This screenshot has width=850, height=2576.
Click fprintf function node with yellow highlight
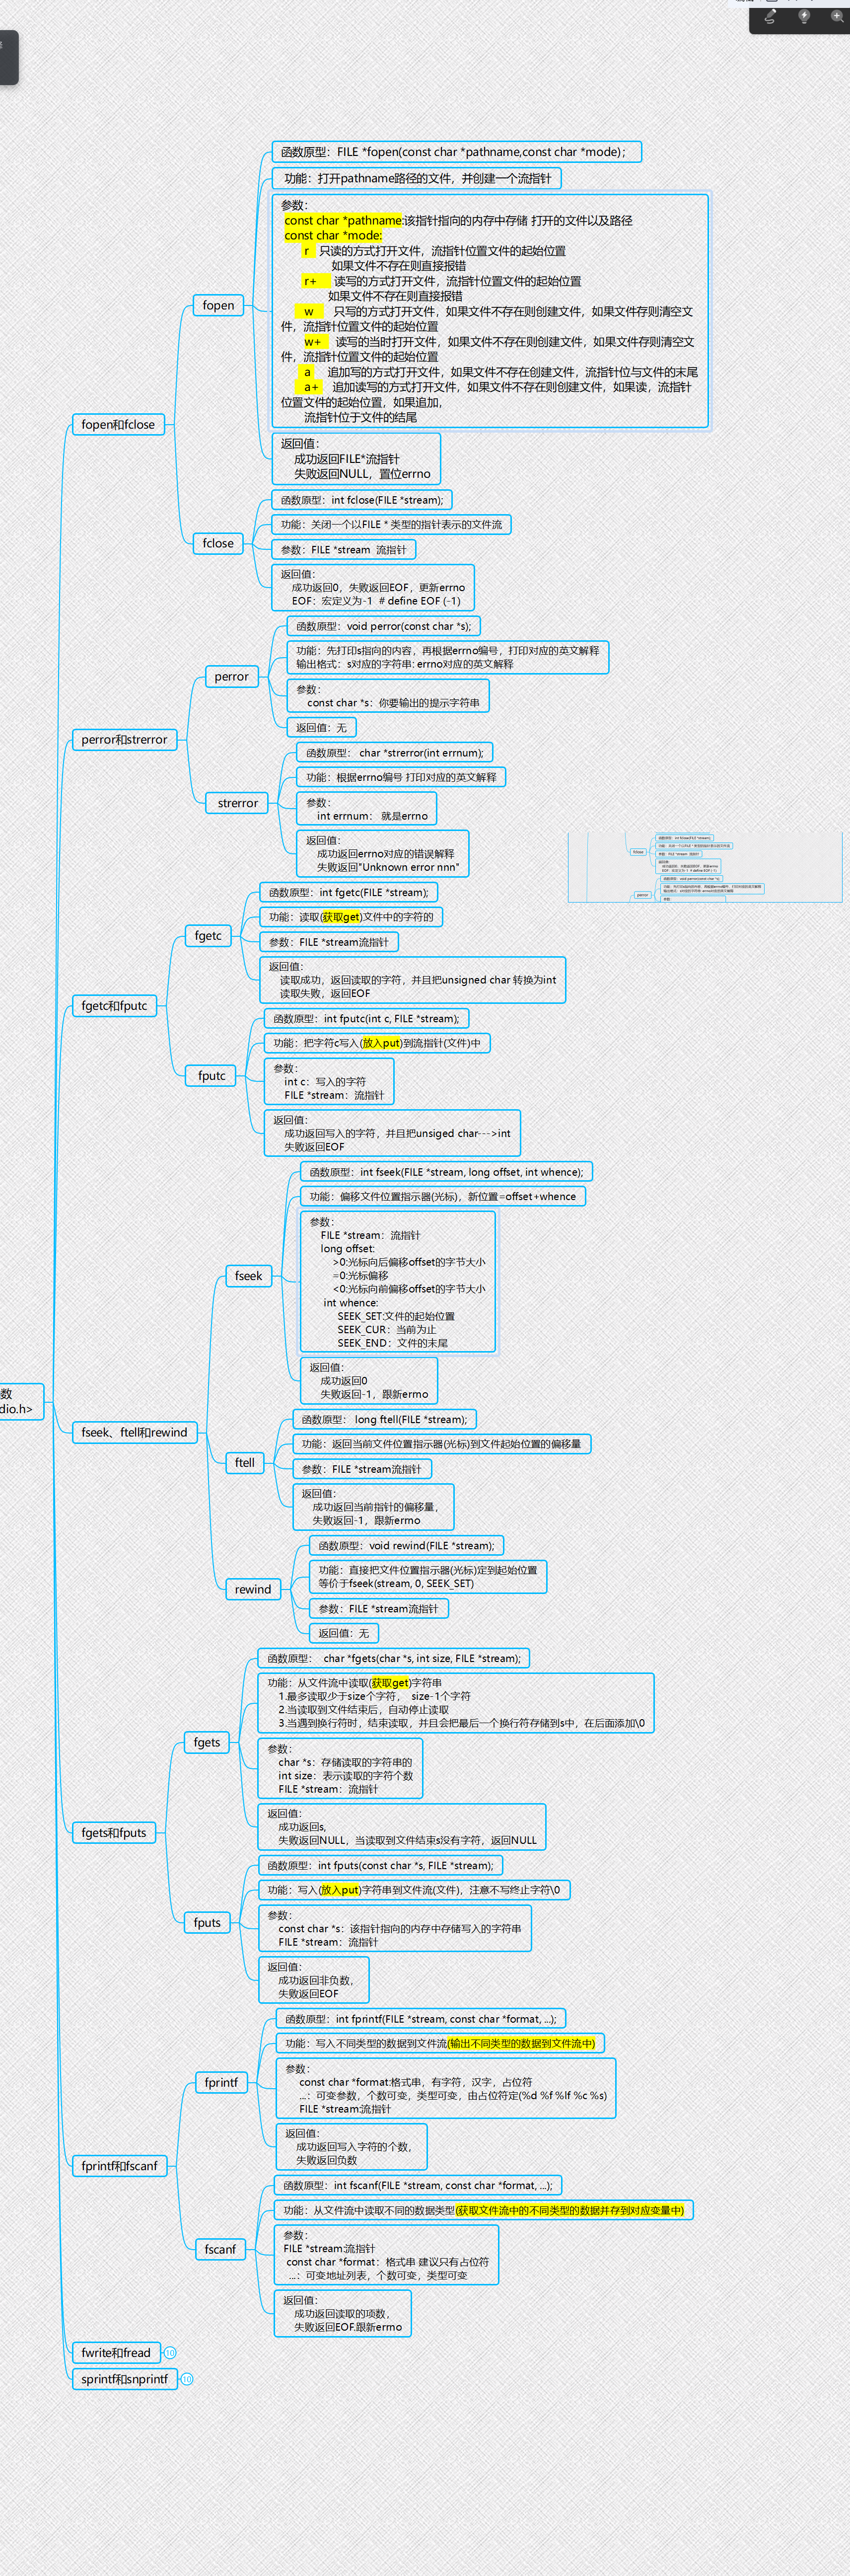440,2043
